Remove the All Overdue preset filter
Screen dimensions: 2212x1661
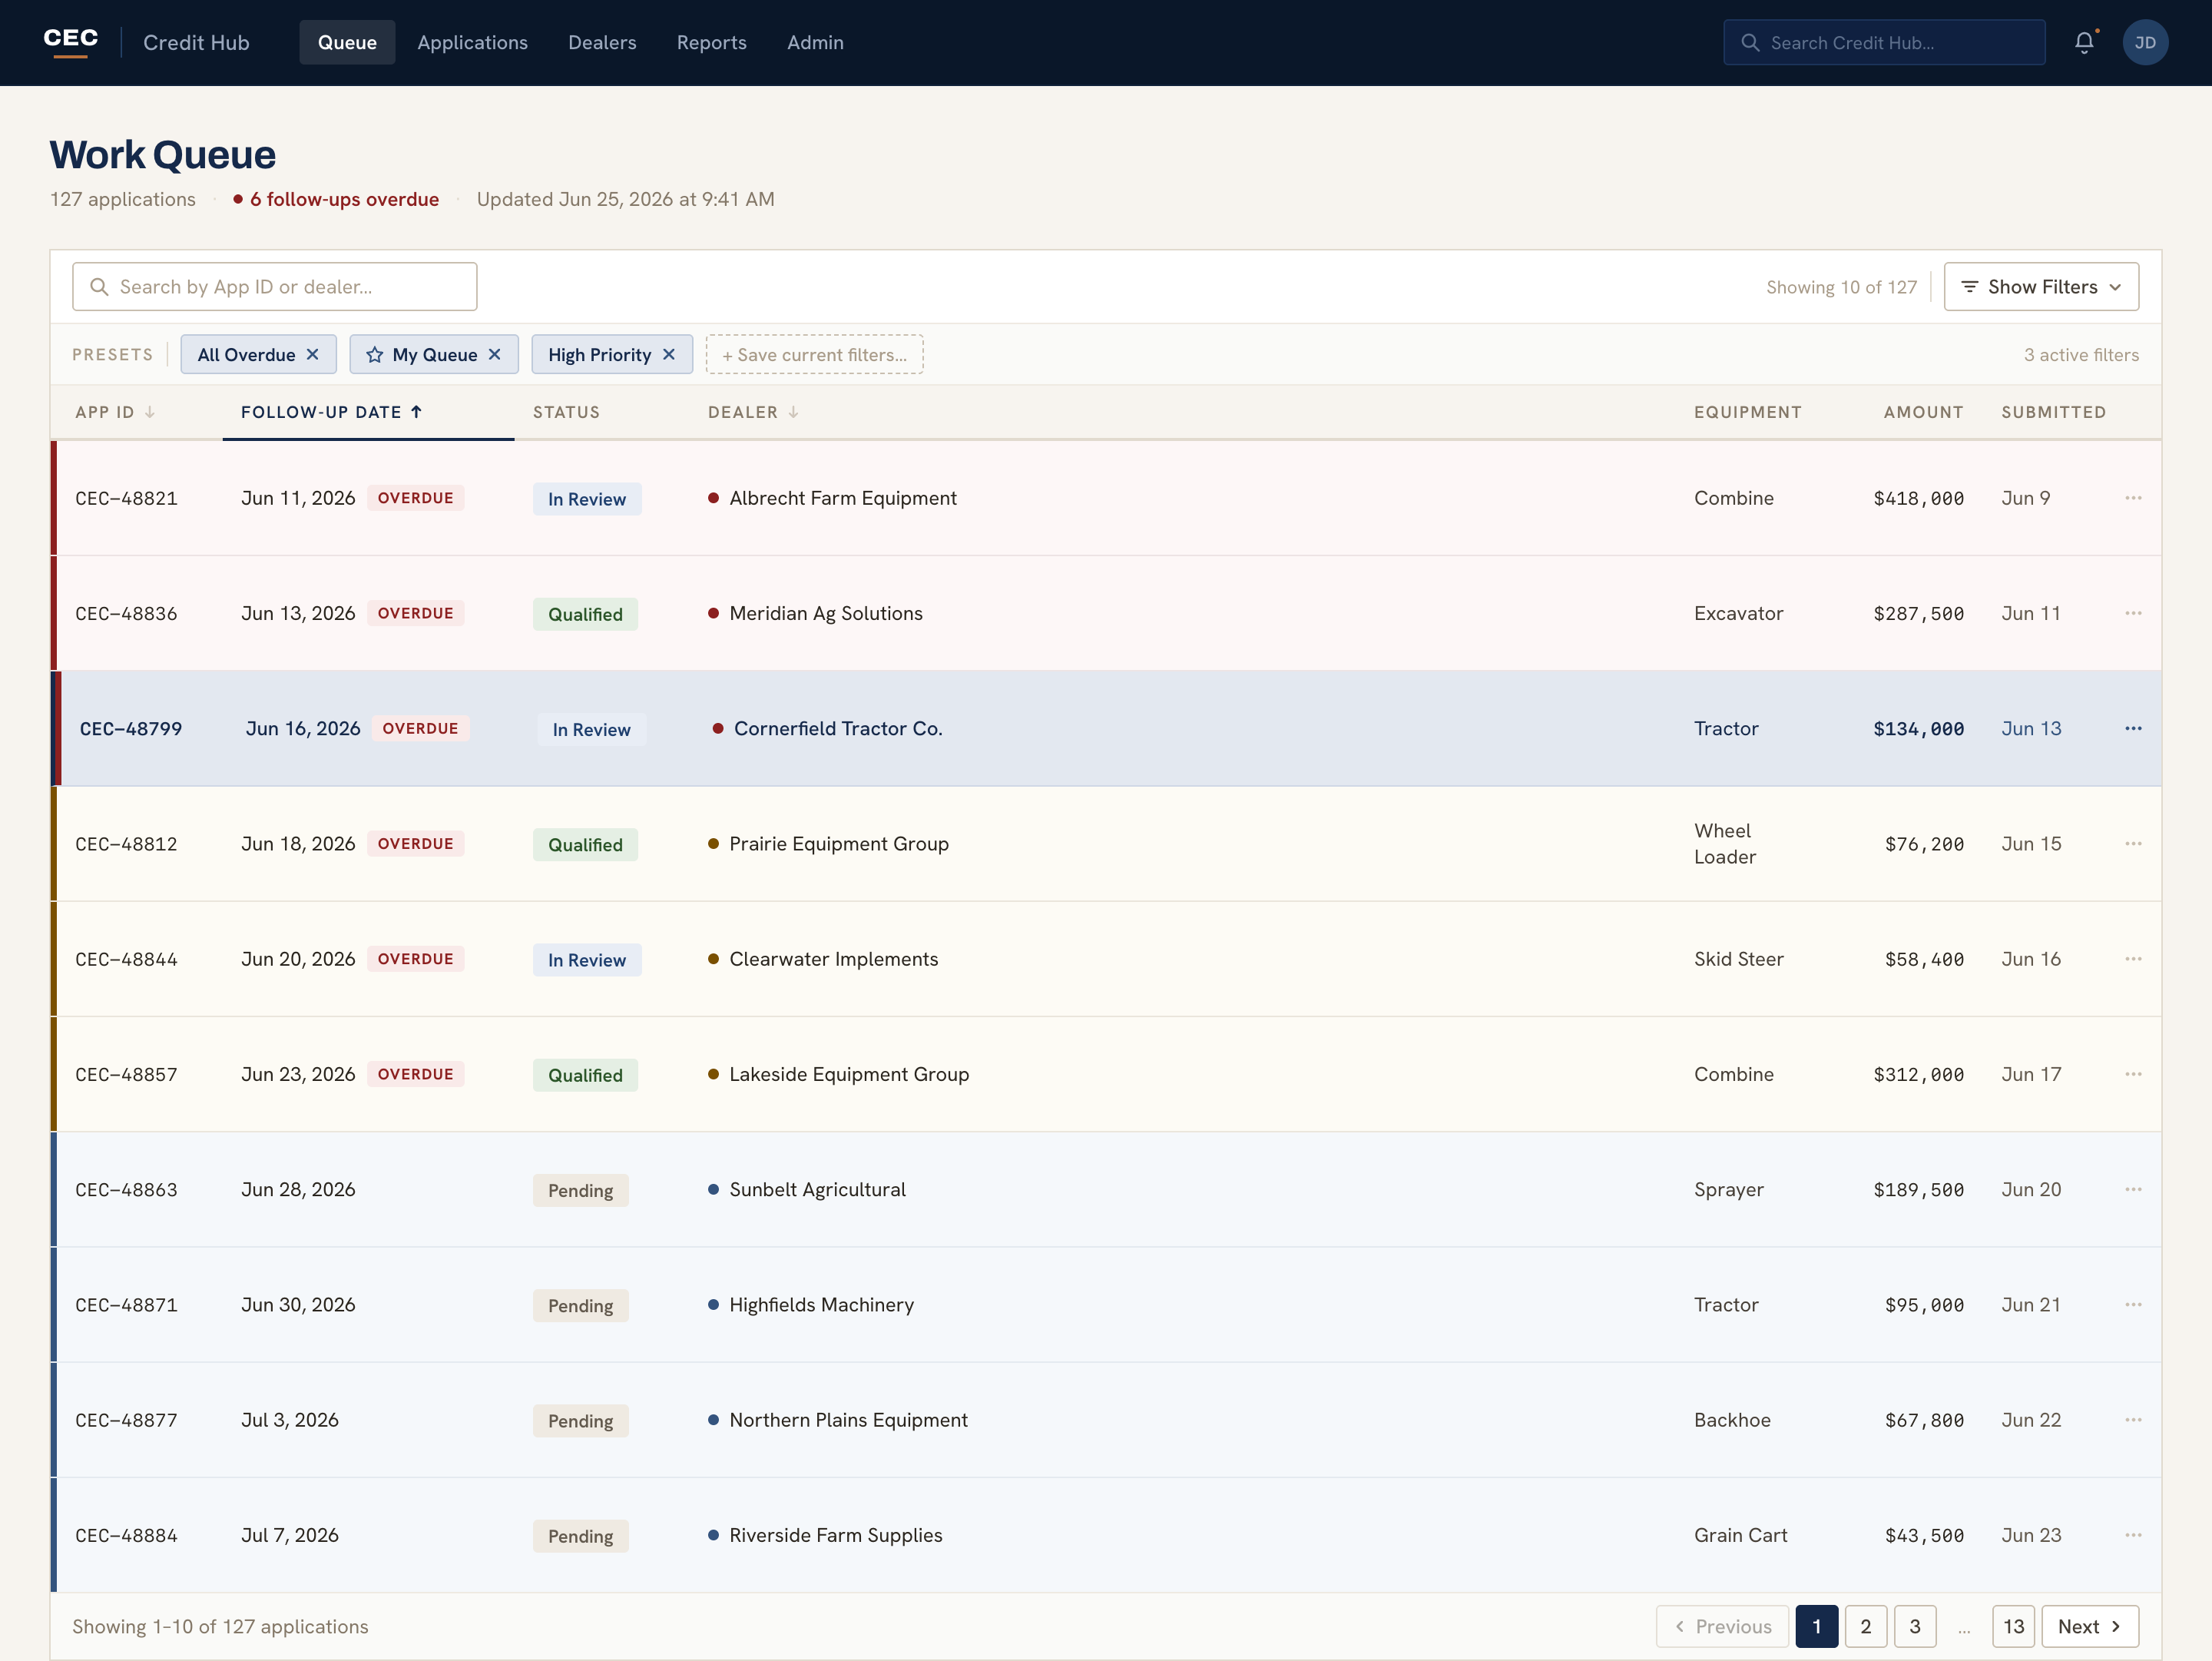[313, 355]
